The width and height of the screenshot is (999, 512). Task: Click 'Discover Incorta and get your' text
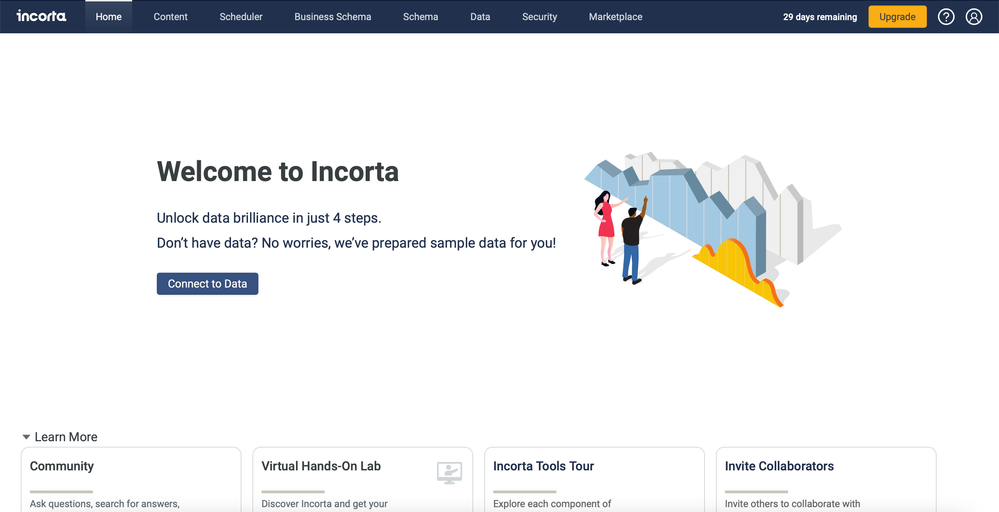[324, 504]
